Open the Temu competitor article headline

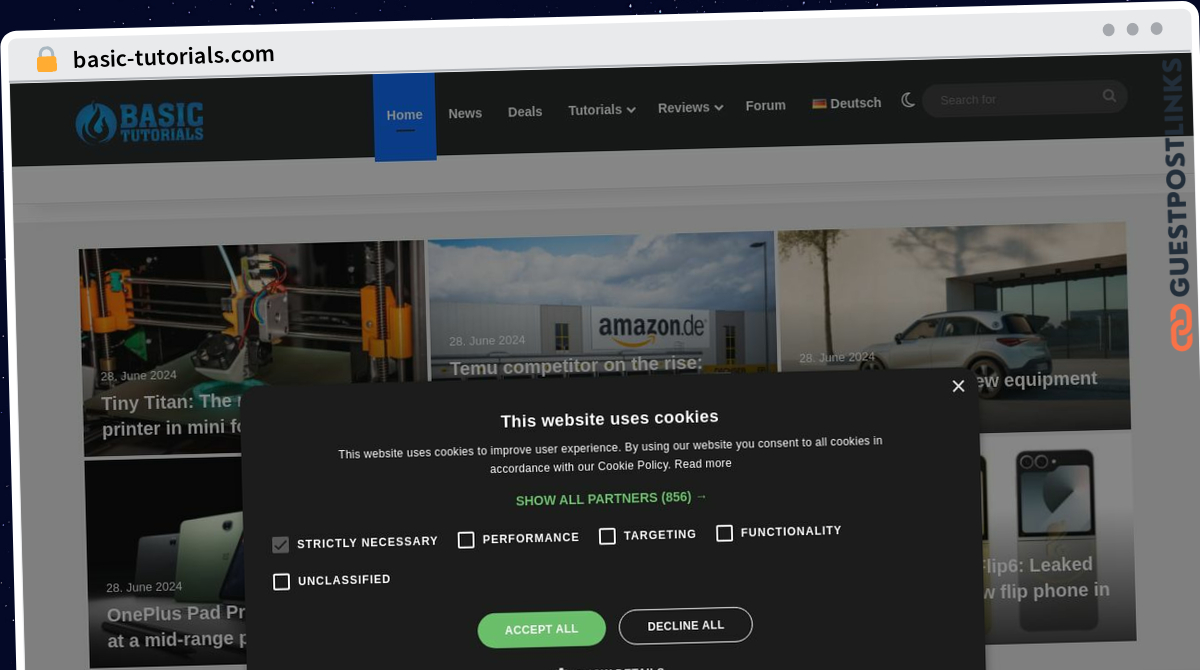(x=576, y=367)
